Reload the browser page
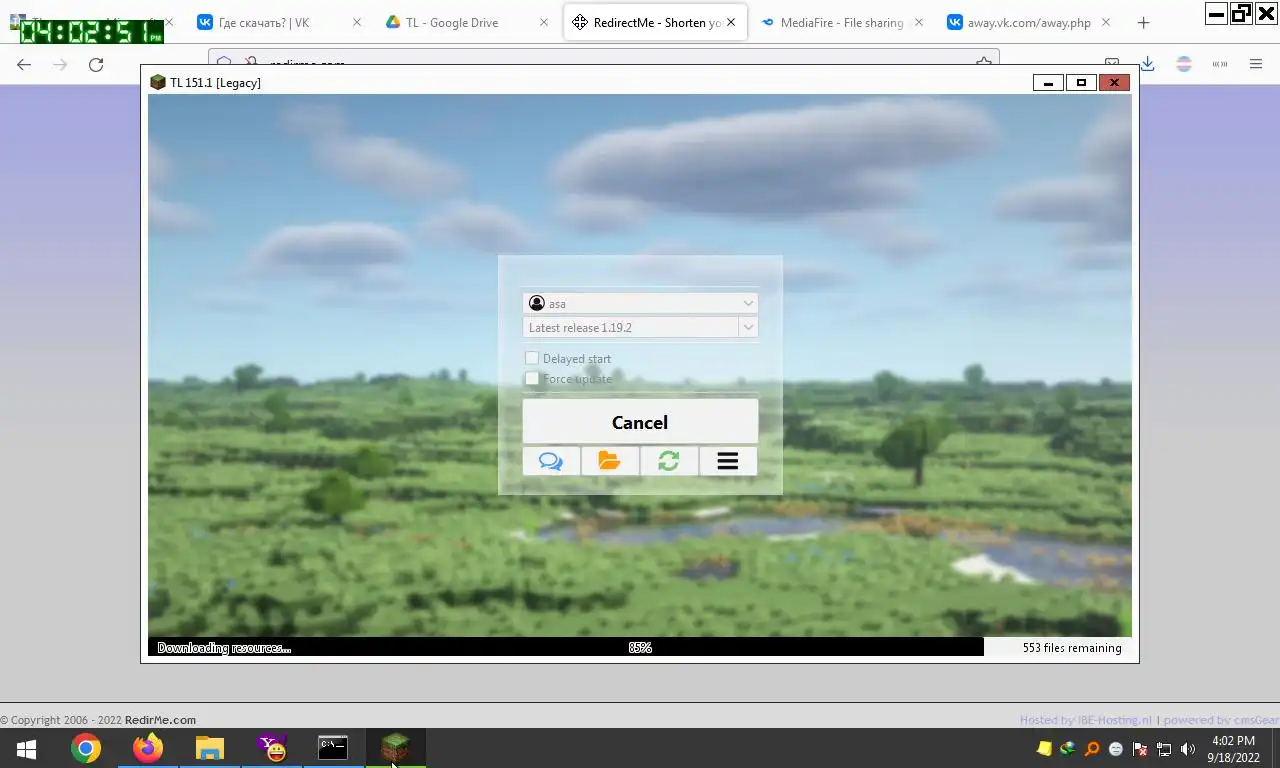Image resolution: width=1280 pixels, height=768 pixels. tap(96, 64)
